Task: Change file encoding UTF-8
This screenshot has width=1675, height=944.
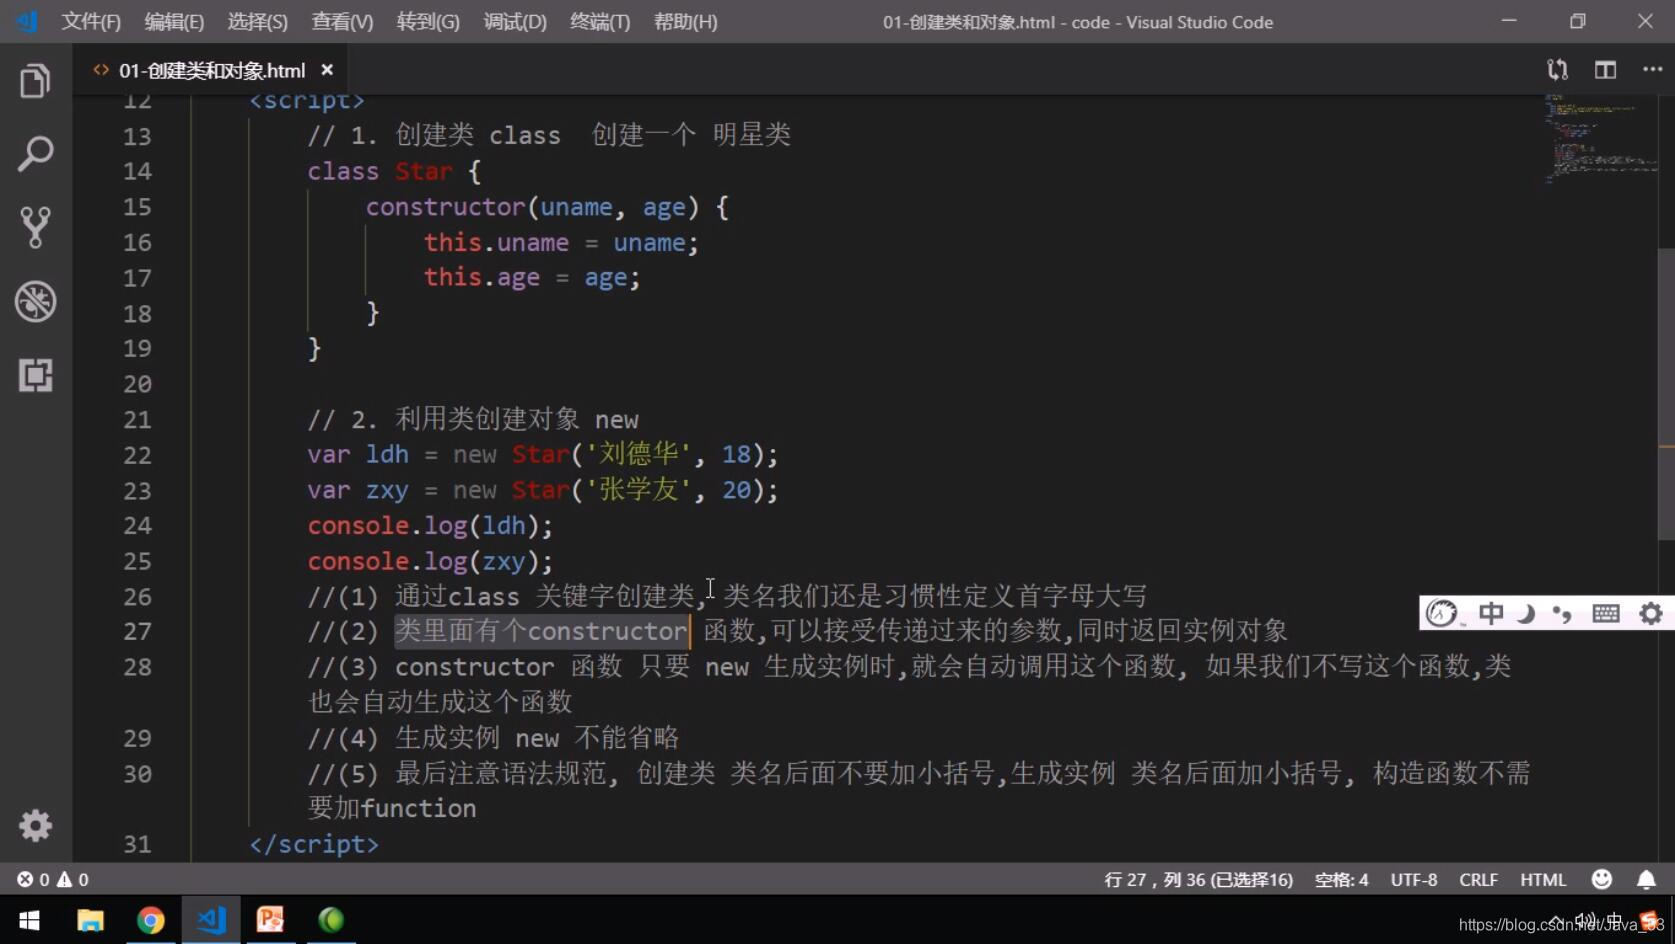Action: coord(1413,879)
